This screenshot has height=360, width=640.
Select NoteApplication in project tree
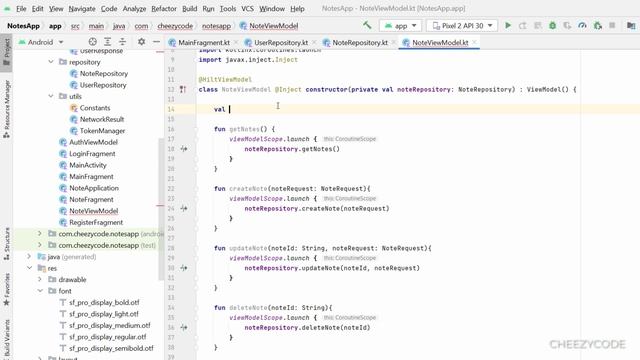(94, 188)
